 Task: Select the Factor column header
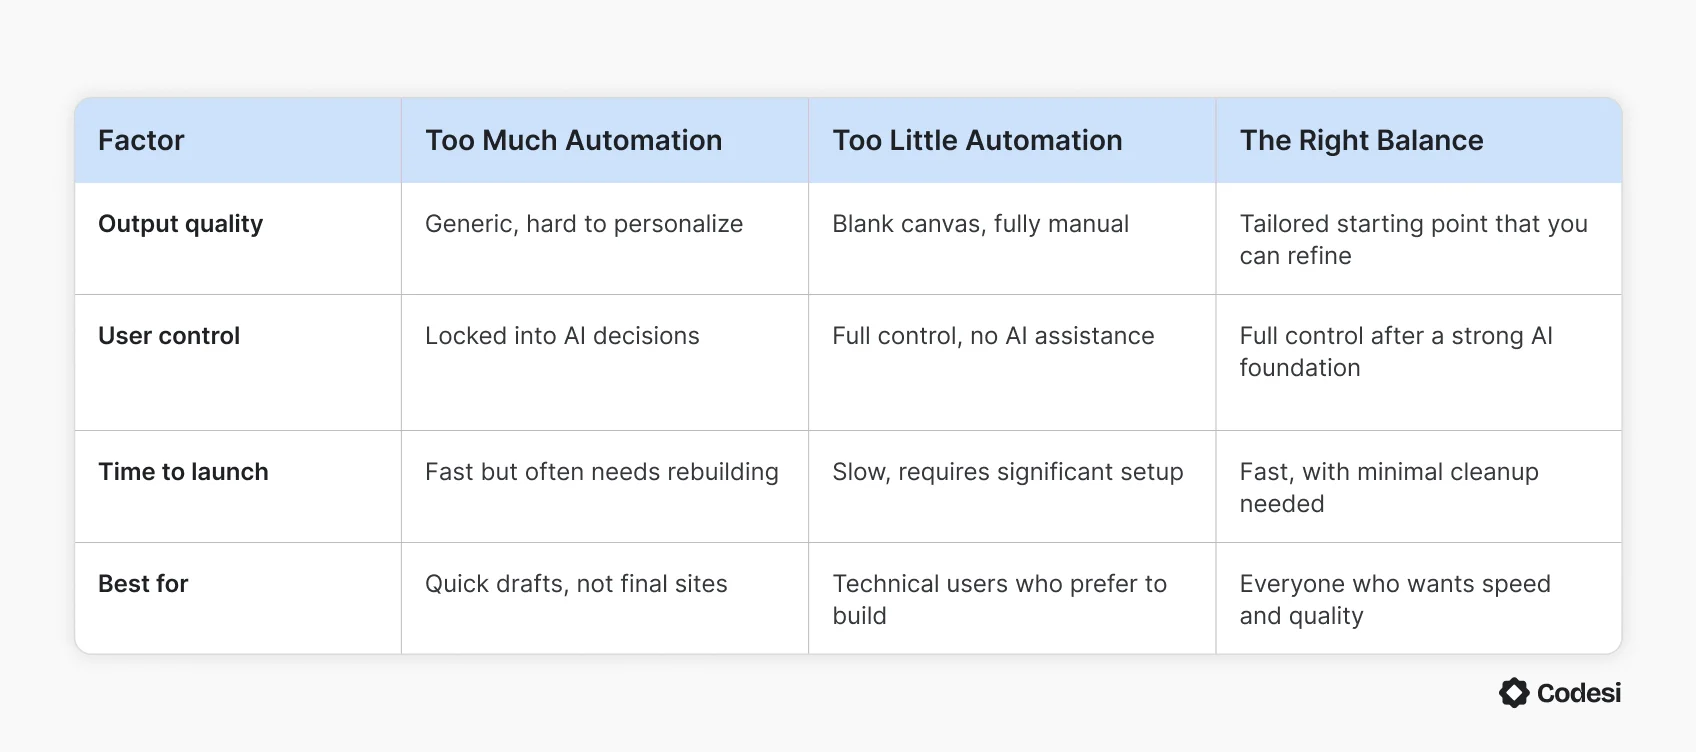point(141,141)
